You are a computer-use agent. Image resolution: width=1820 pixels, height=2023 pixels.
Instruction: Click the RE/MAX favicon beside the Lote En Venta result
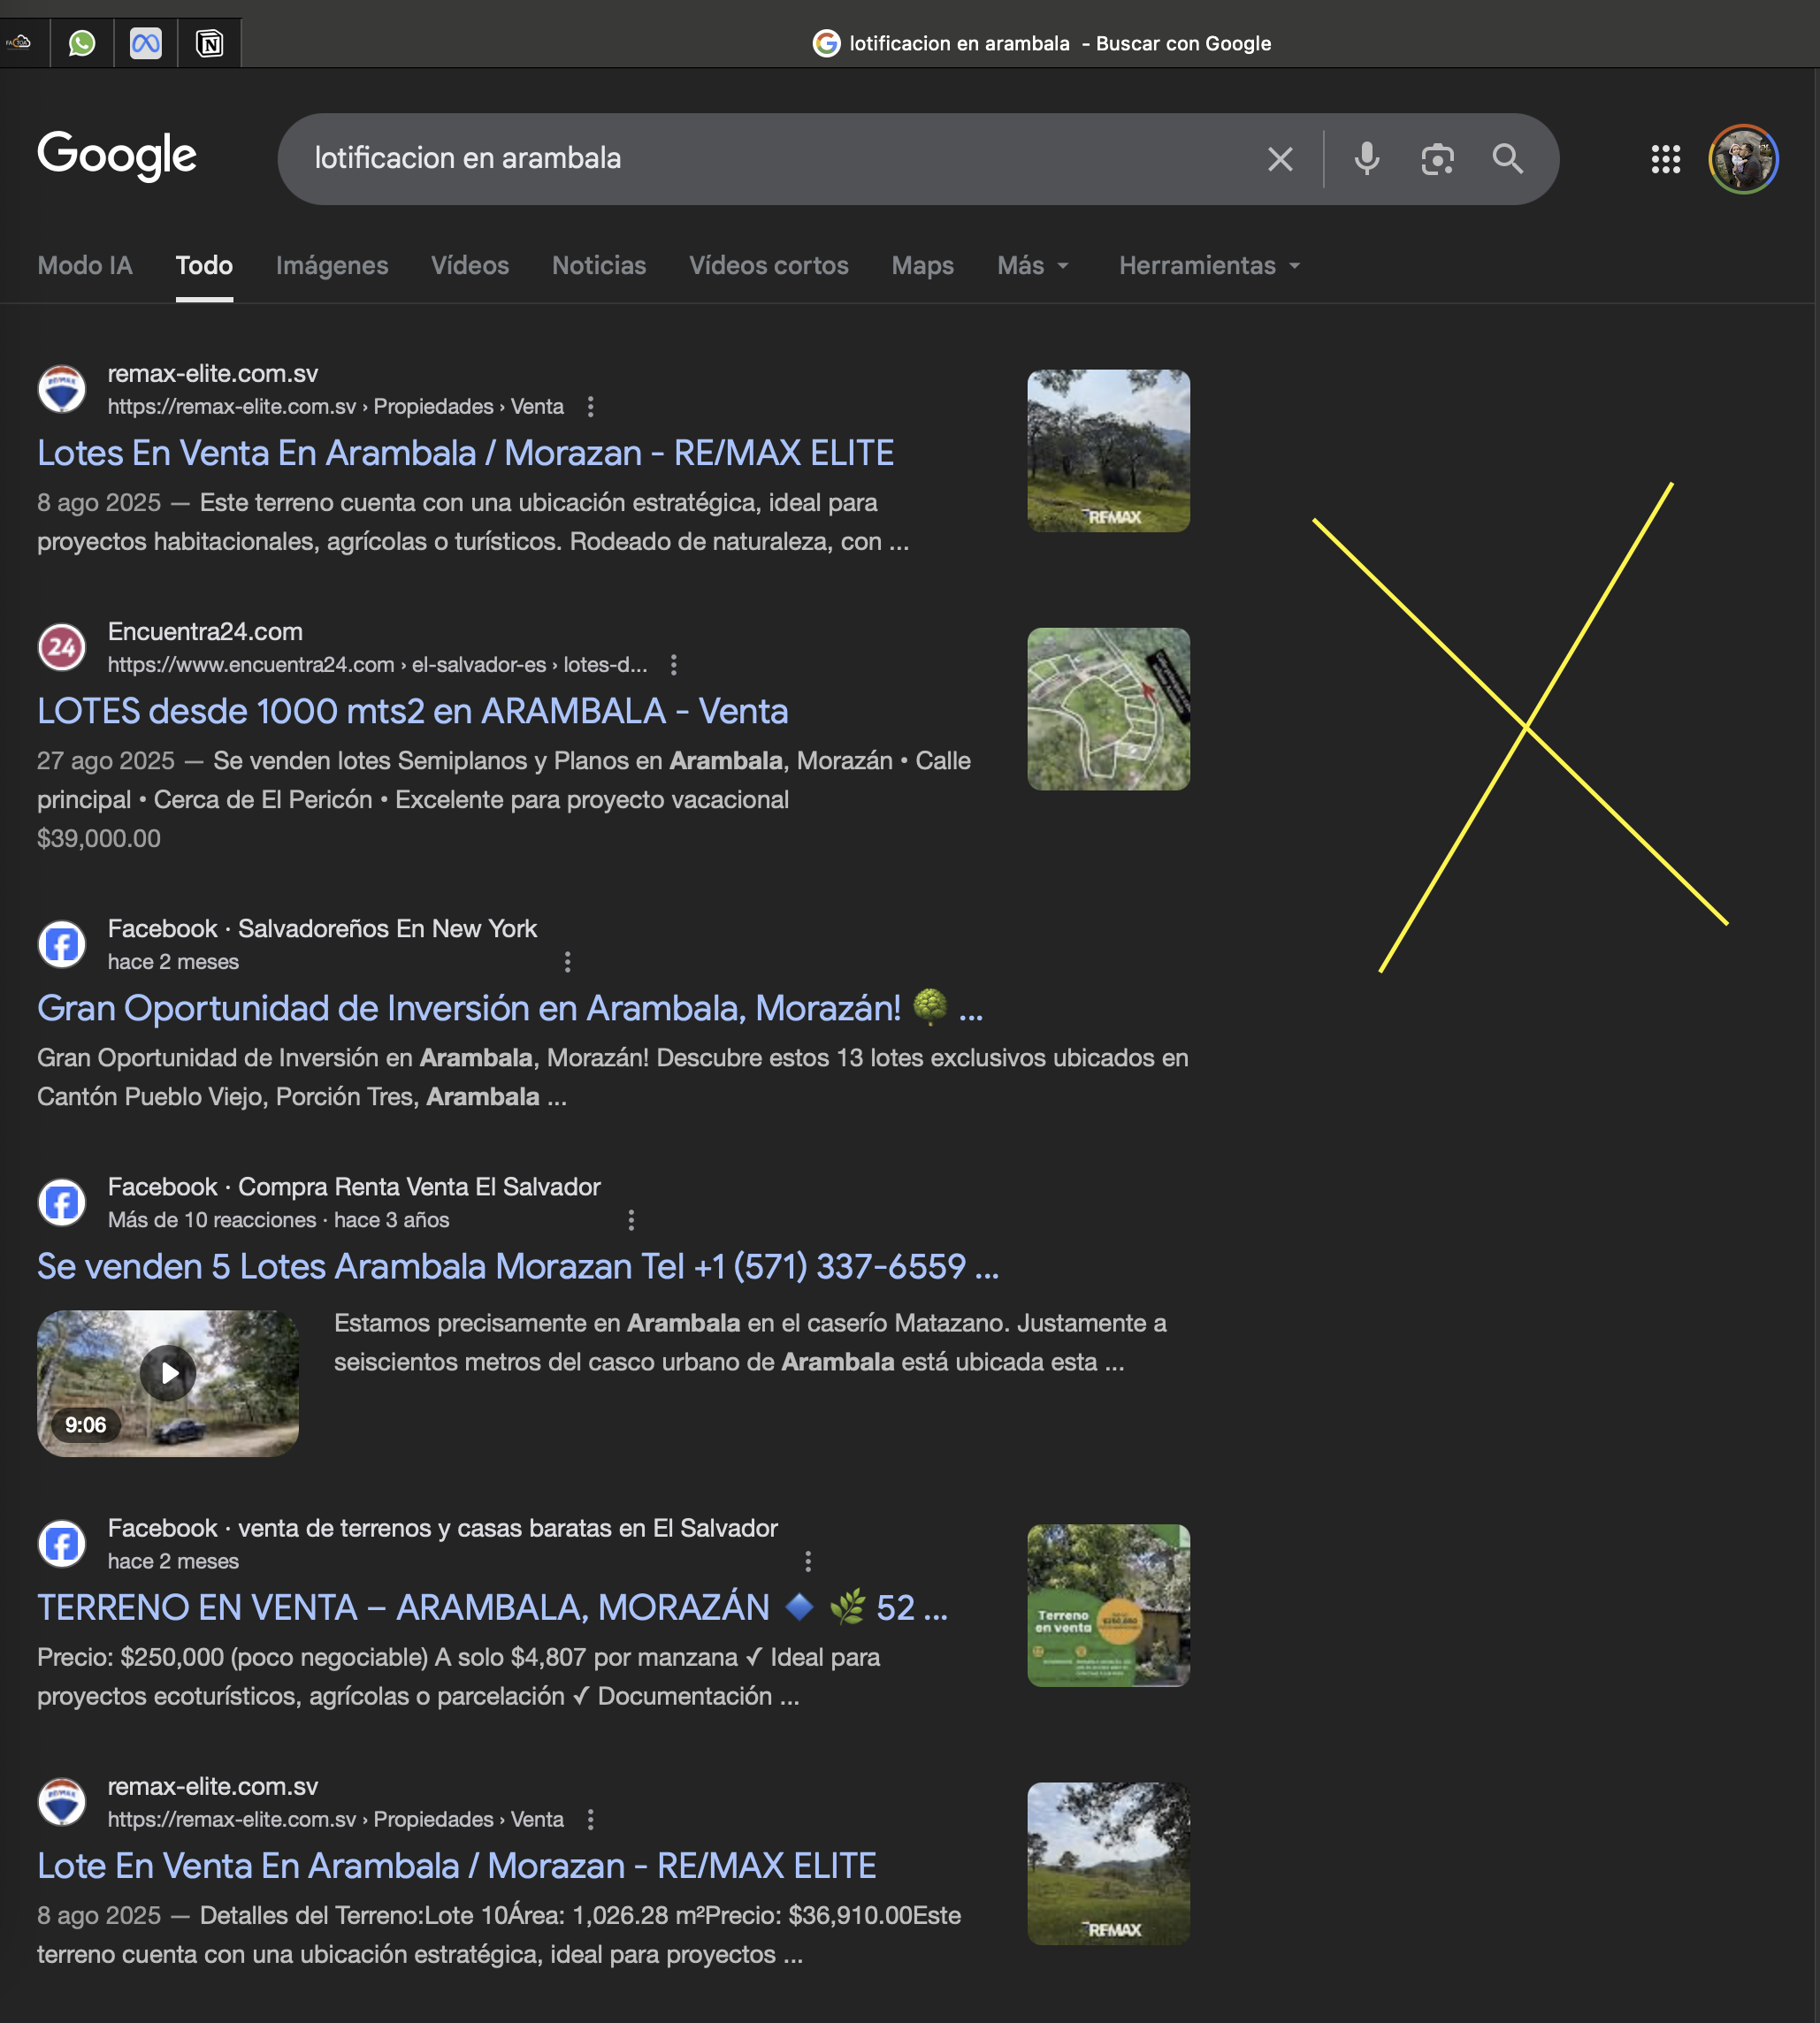coord(62,1801)
